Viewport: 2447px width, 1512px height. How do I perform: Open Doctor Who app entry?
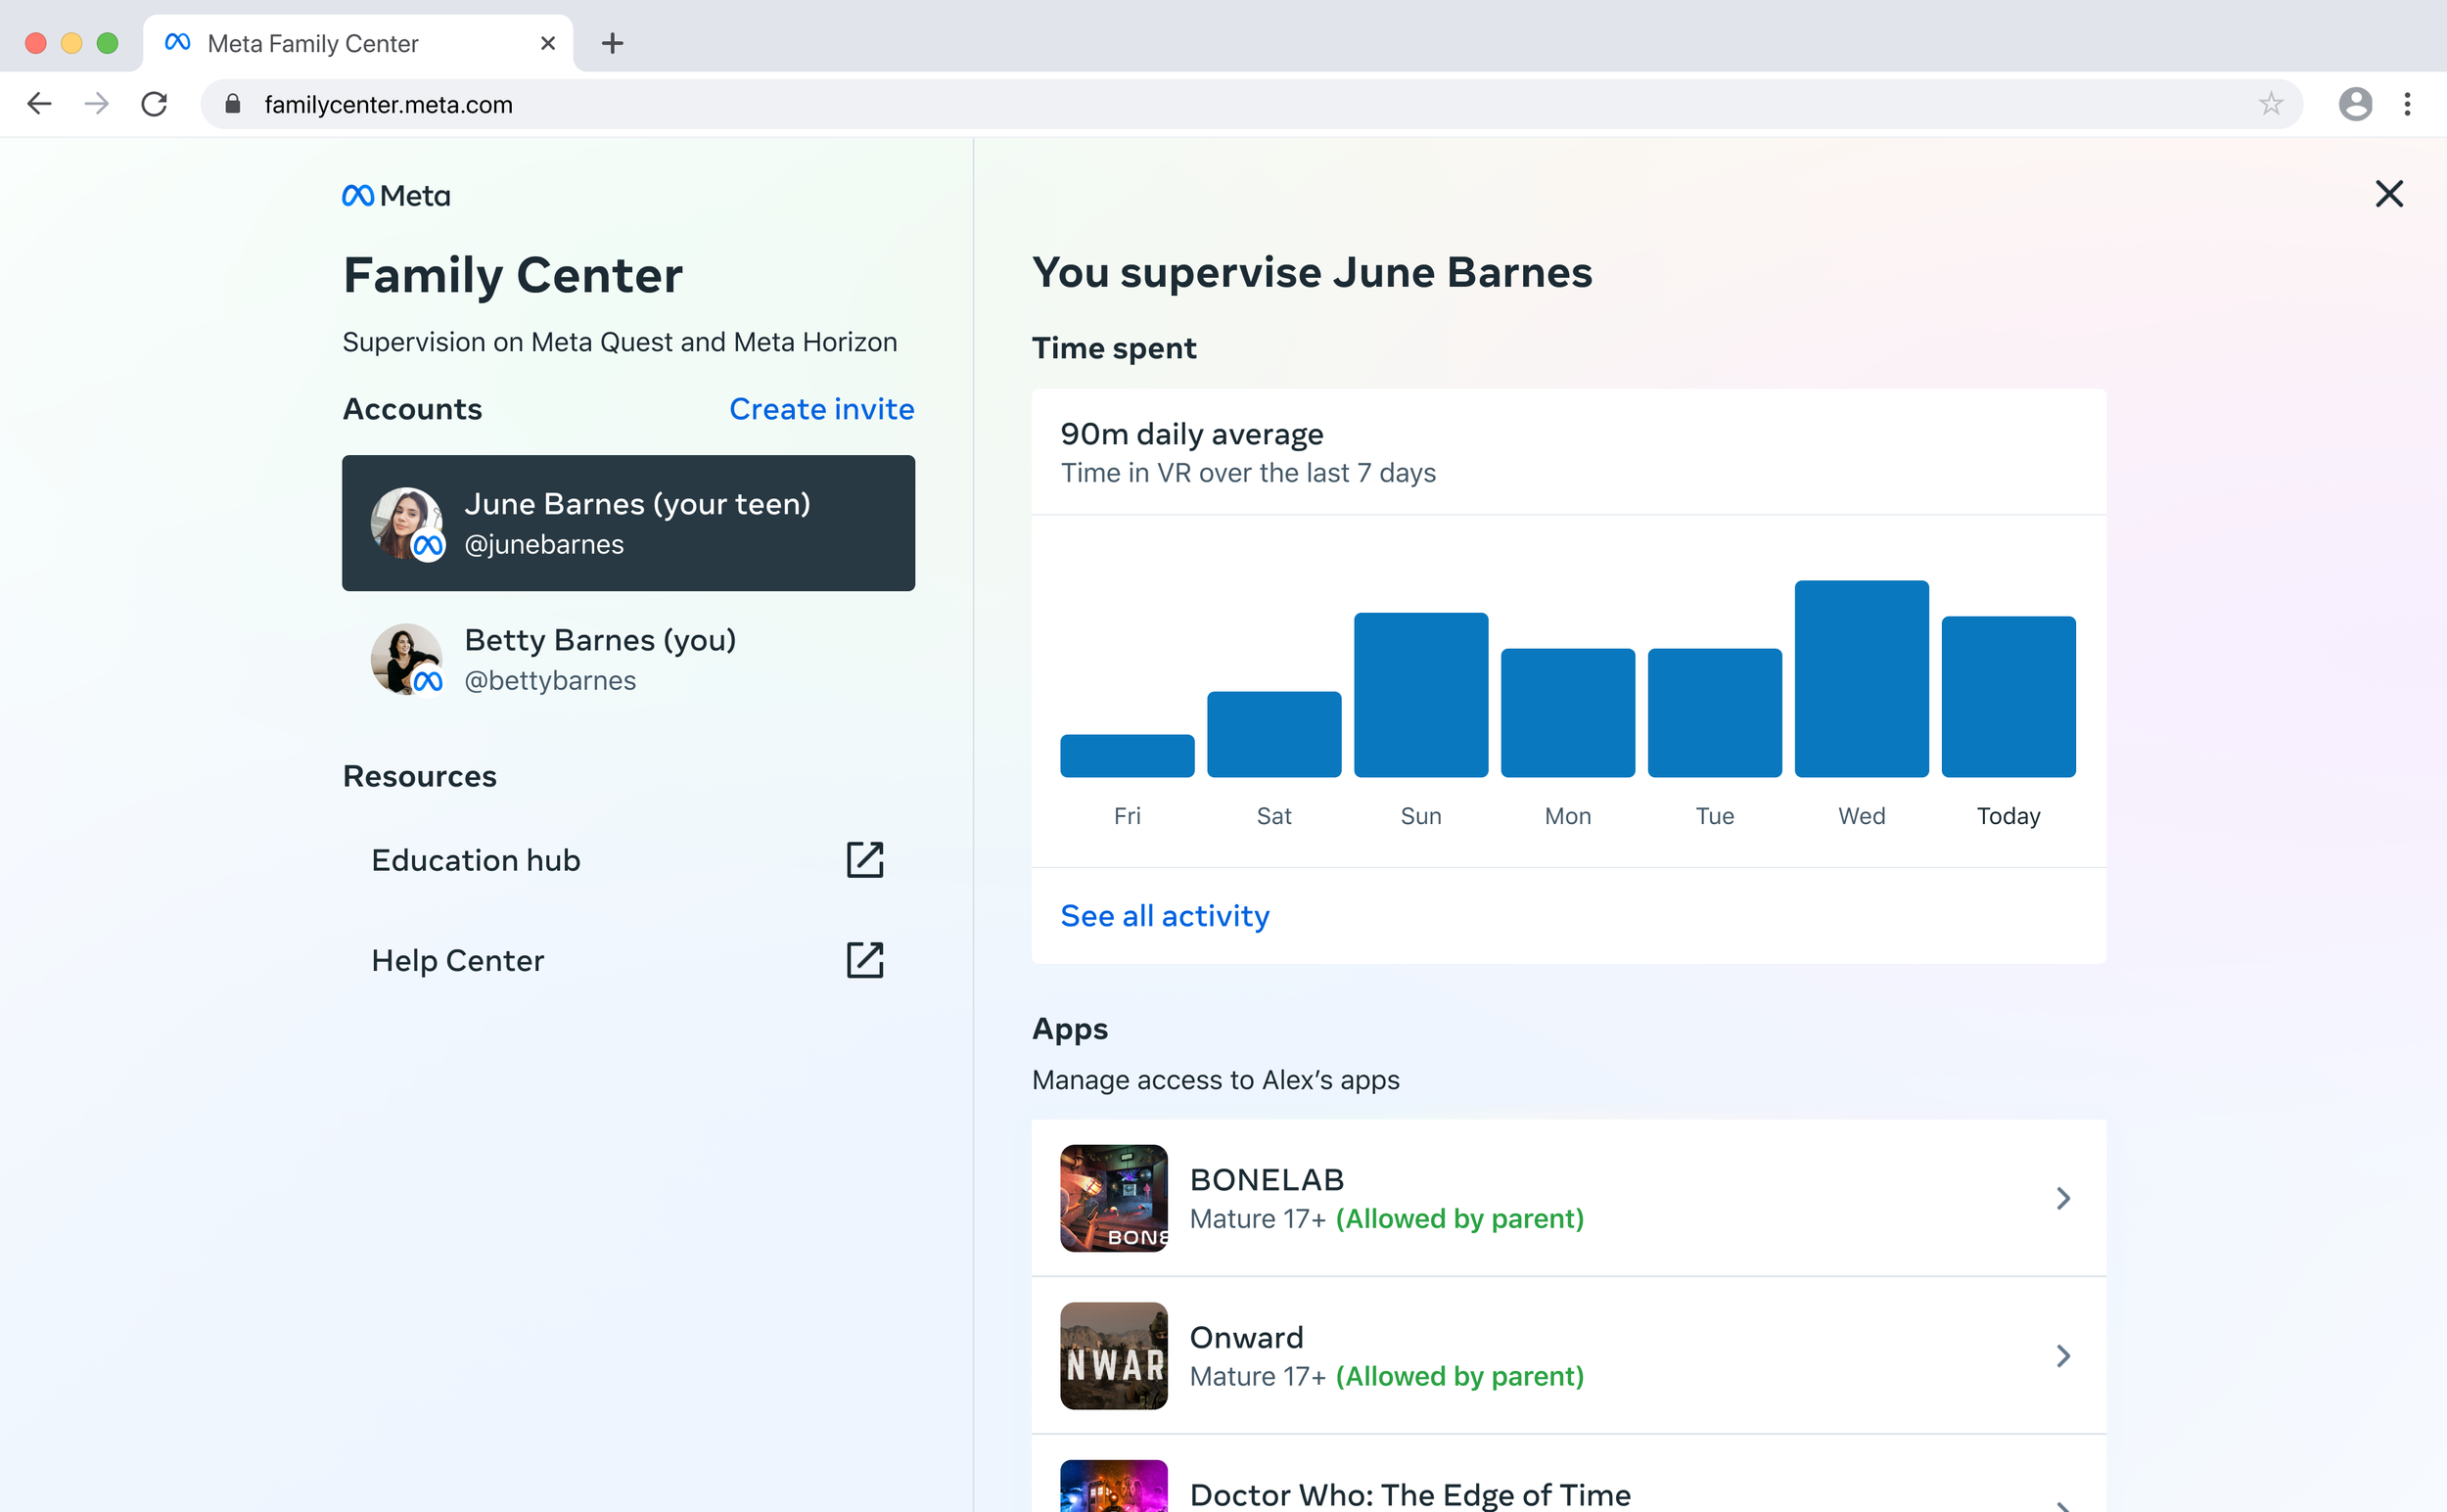click(1409, 1494)
